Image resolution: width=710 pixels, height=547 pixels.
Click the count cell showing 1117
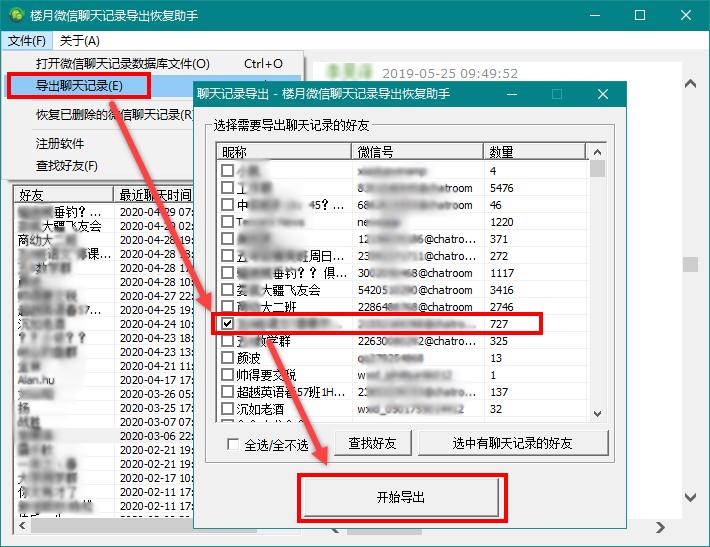(x=502, y=273)
